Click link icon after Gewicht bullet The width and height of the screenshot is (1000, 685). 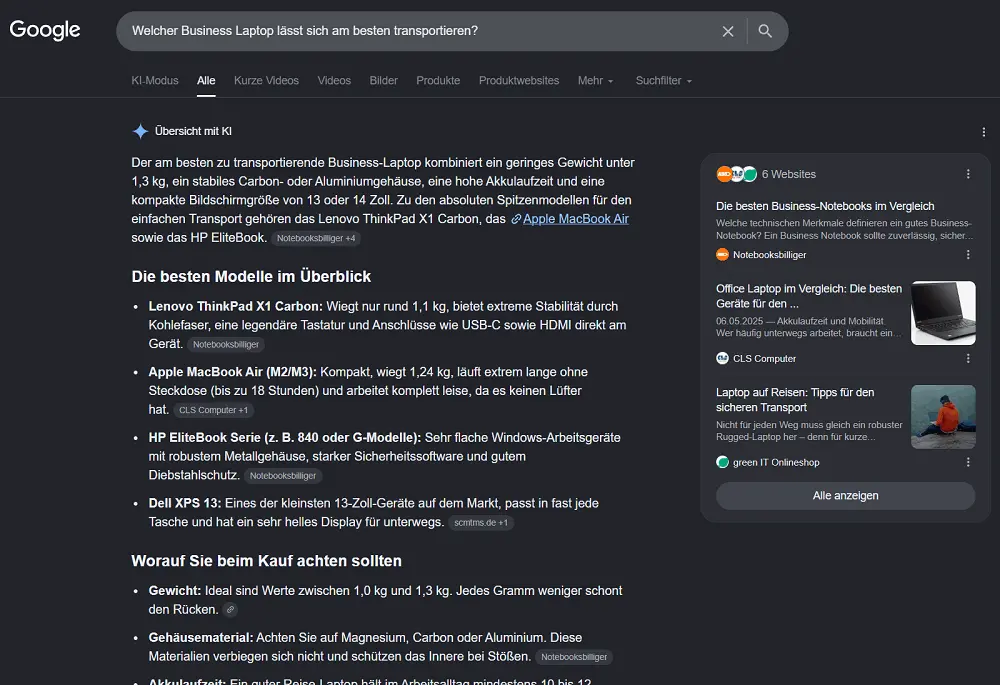click(x=230, y=610)
